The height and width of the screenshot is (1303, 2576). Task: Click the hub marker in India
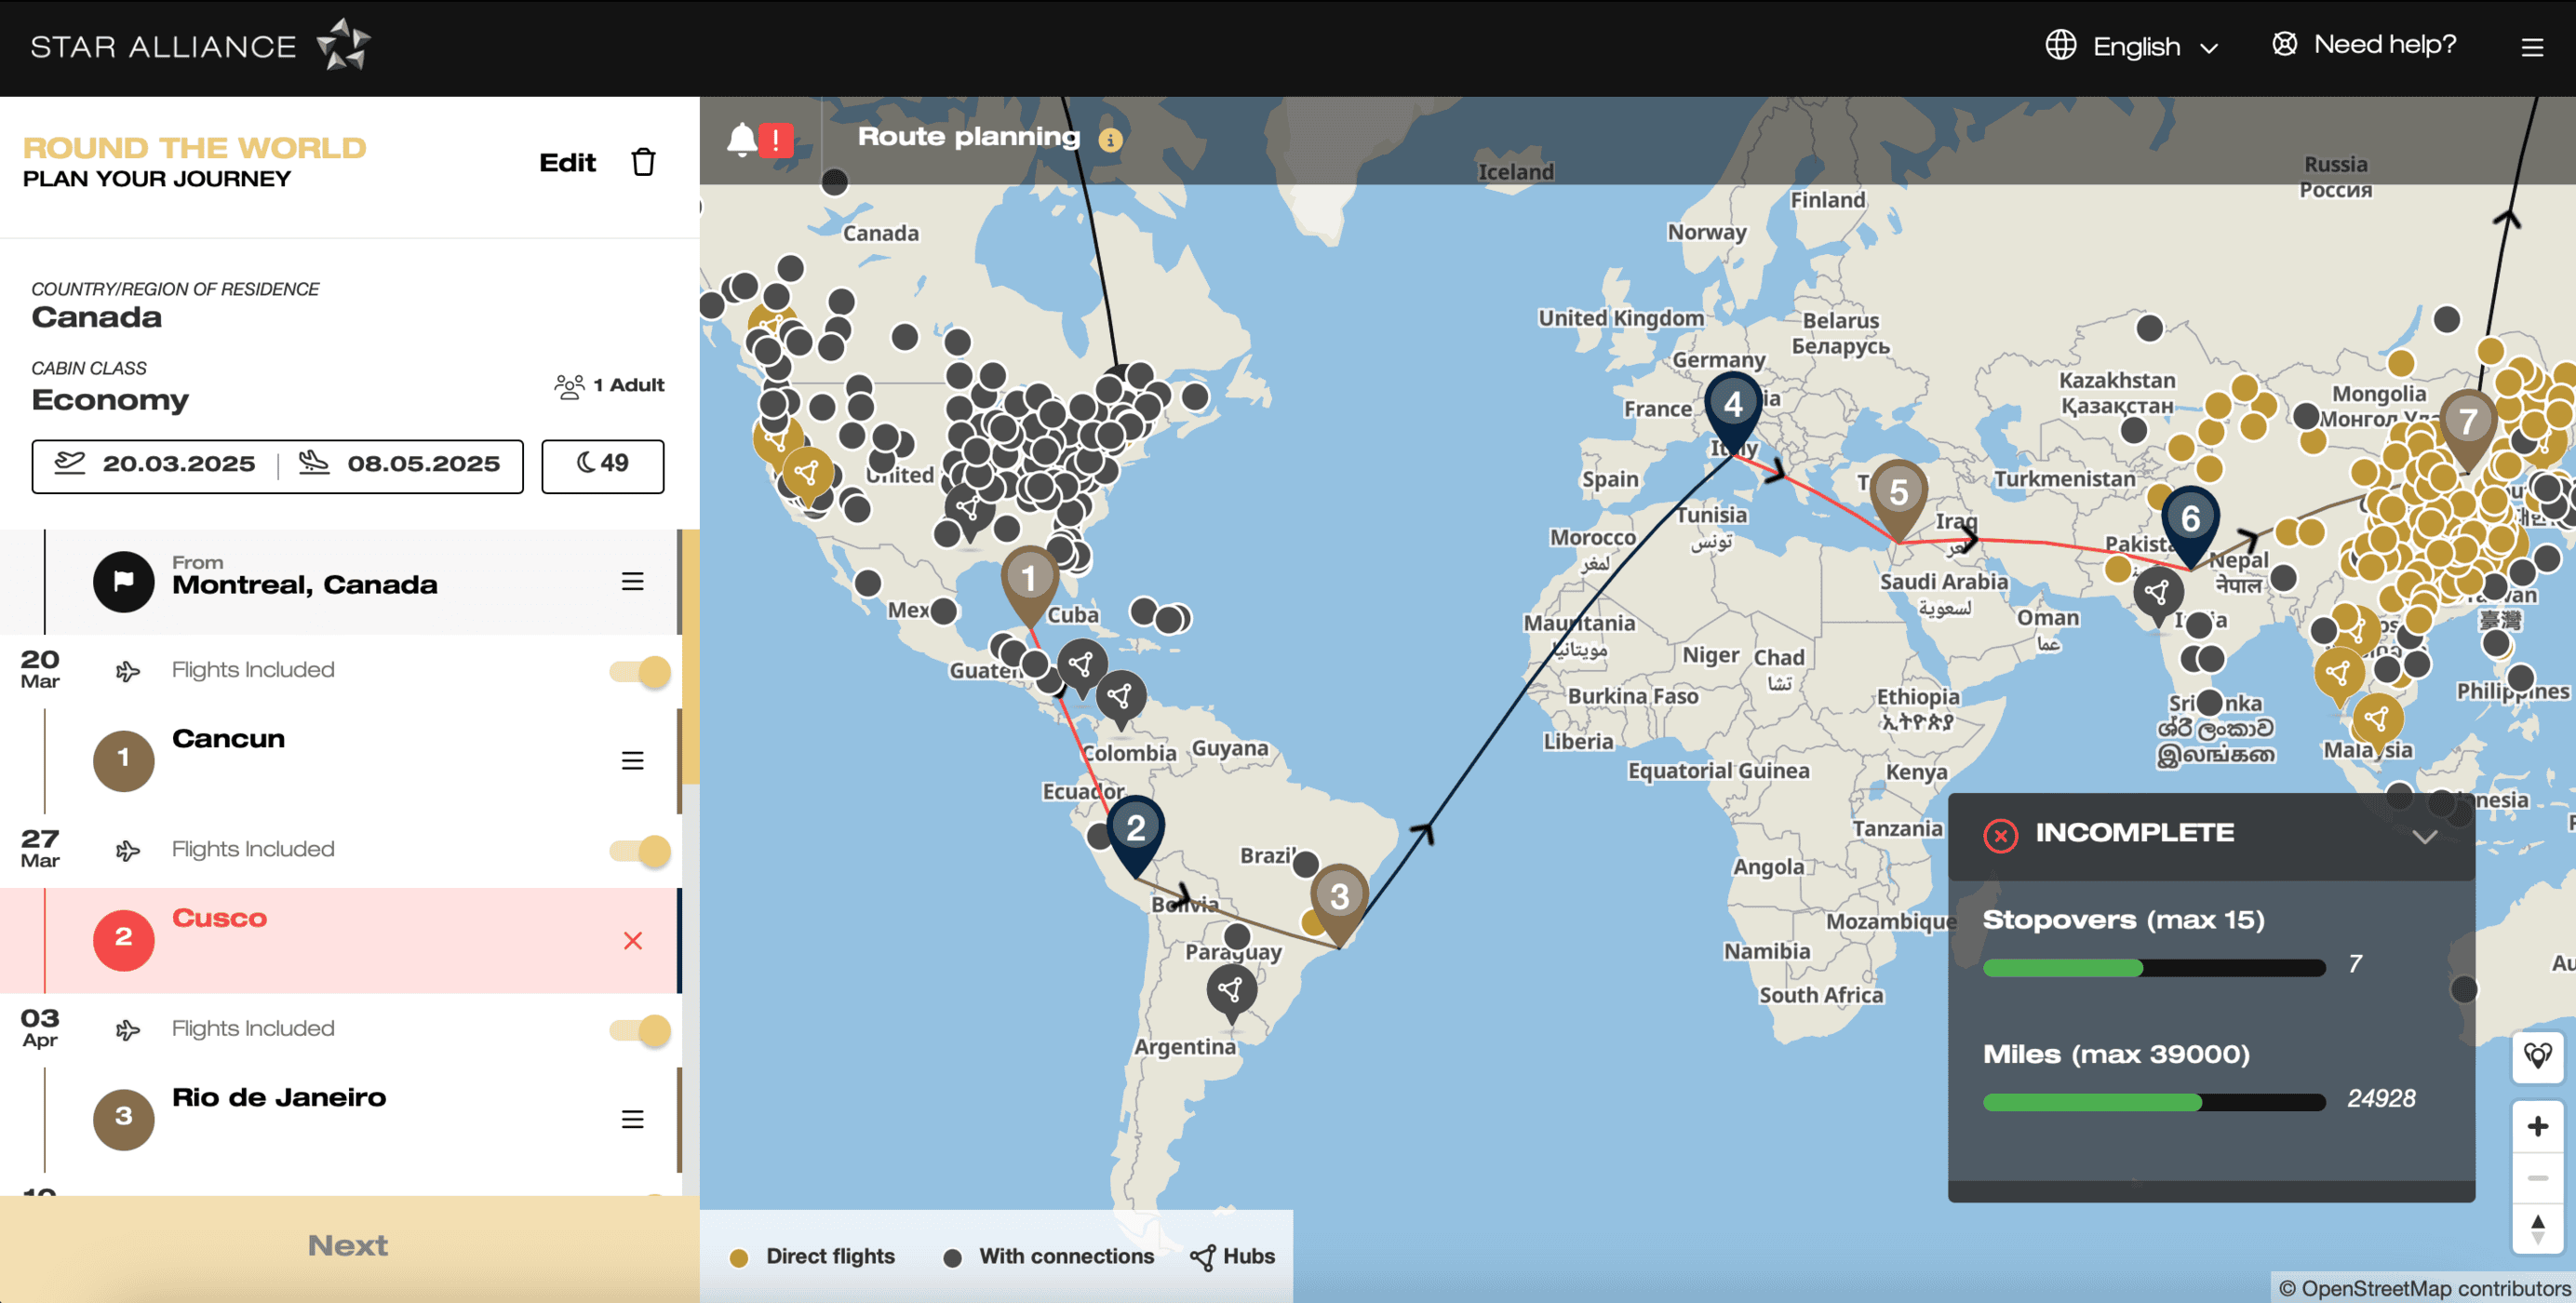[2157, 596]
